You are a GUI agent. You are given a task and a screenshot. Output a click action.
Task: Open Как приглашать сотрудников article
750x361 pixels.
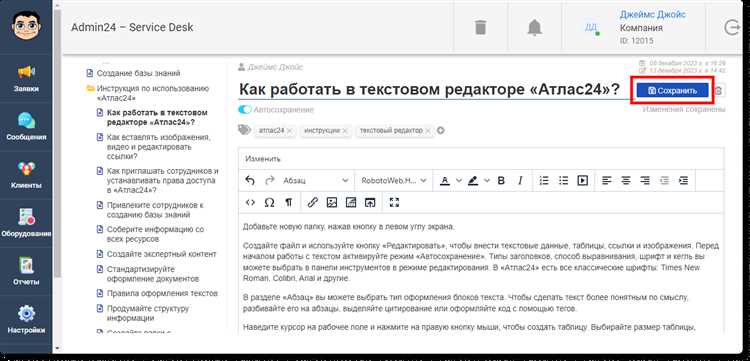[x=163, y=180]
